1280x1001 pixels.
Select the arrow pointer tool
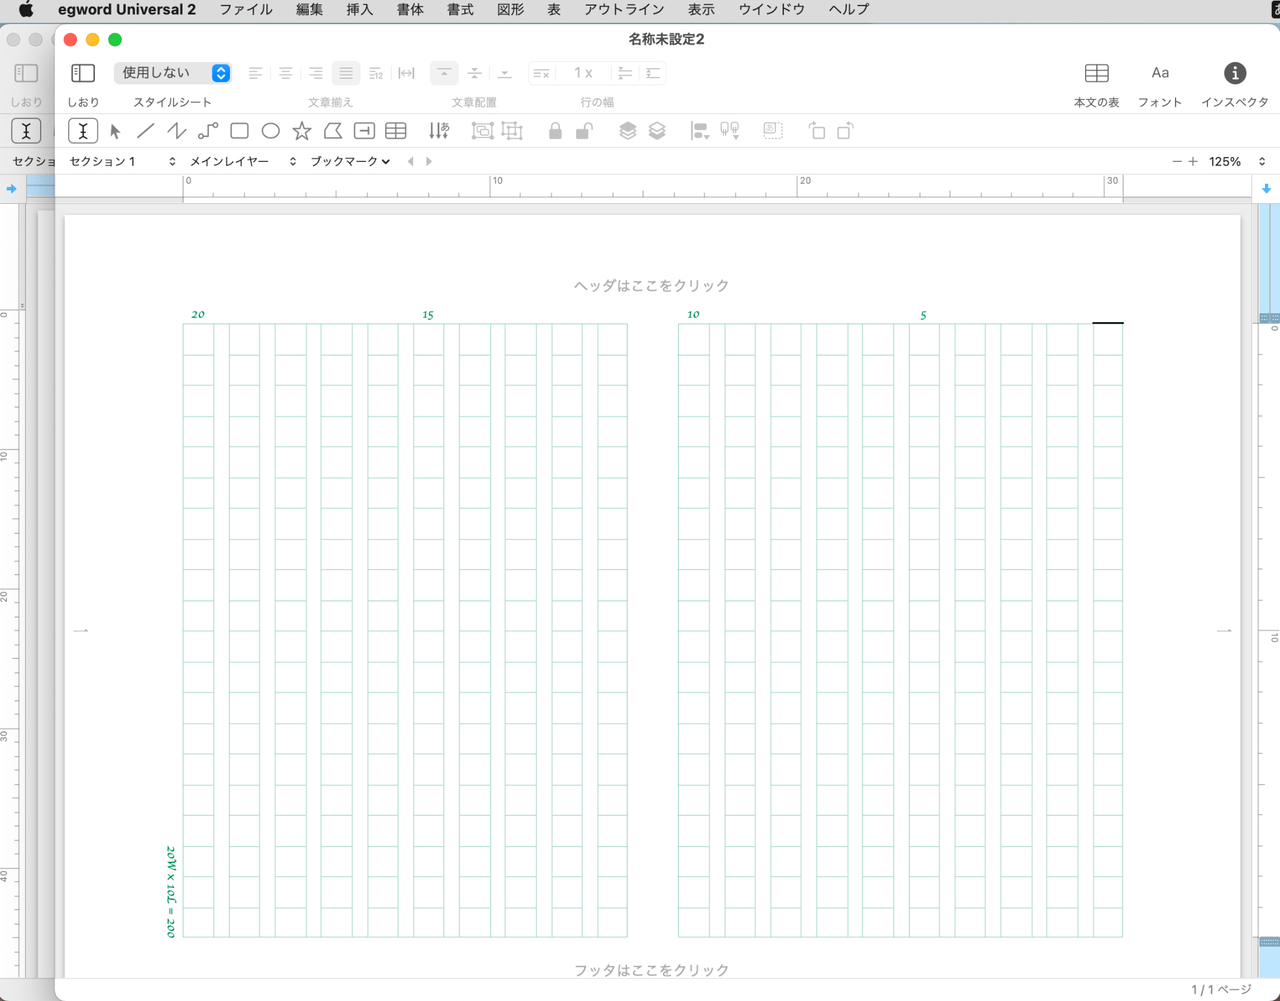(115, 131)
